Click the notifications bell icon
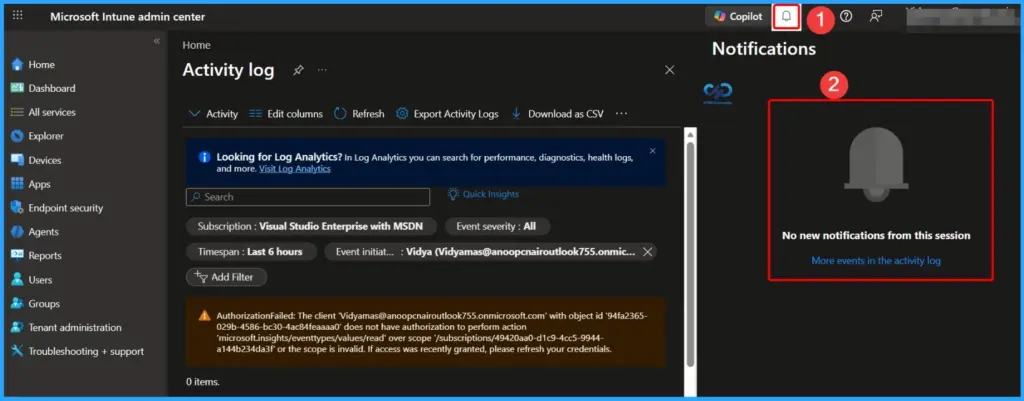The width and height of the screenshot is (1024, 401). point(786,16)
